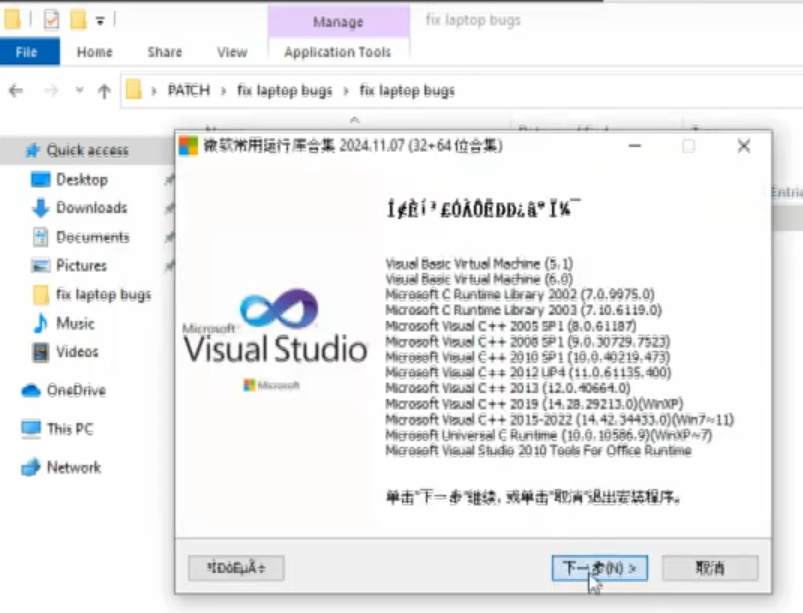803x613 pixels.
Task: Click the folder icon at title bar's left
Action: click(12, 19)
